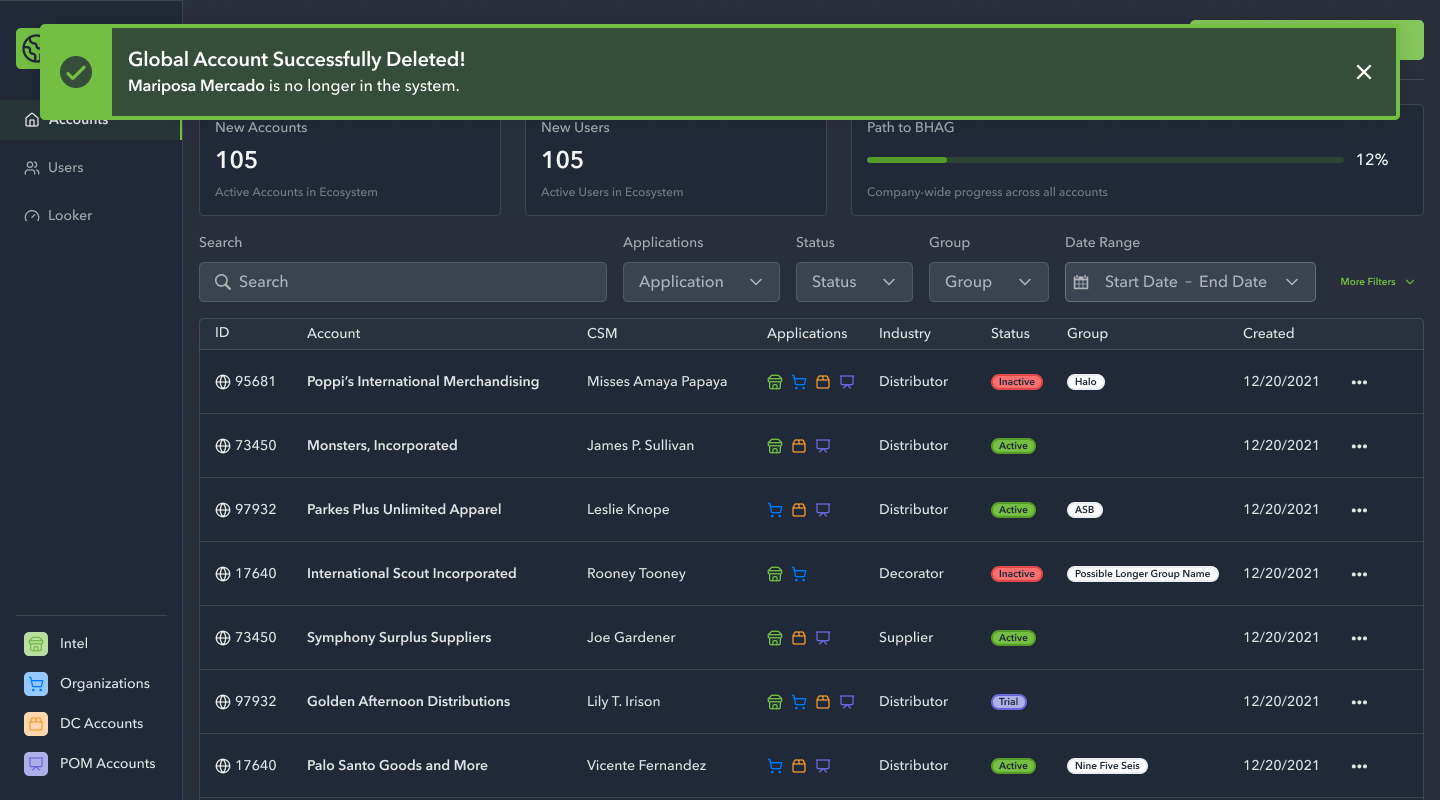This screenshot has width=1440, height=800.
Task: Click the Nine Five Seis group tag
Action: (1107, 766)
